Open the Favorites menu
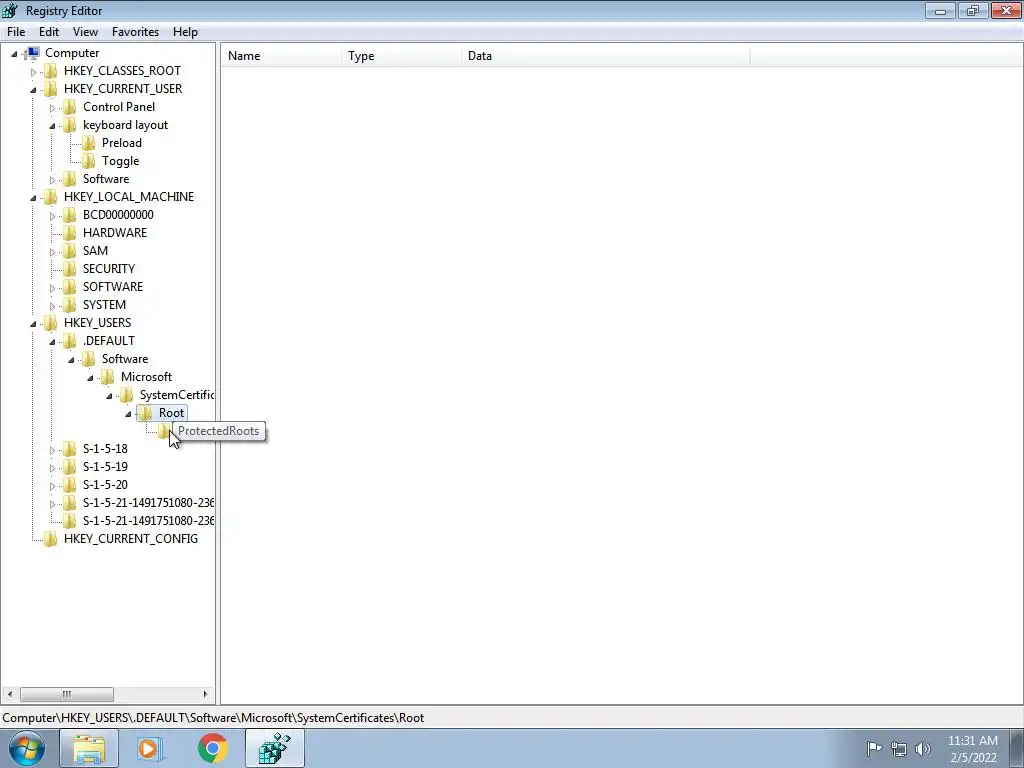Viewport: 1024px width, 768px height. pos(135,31)
